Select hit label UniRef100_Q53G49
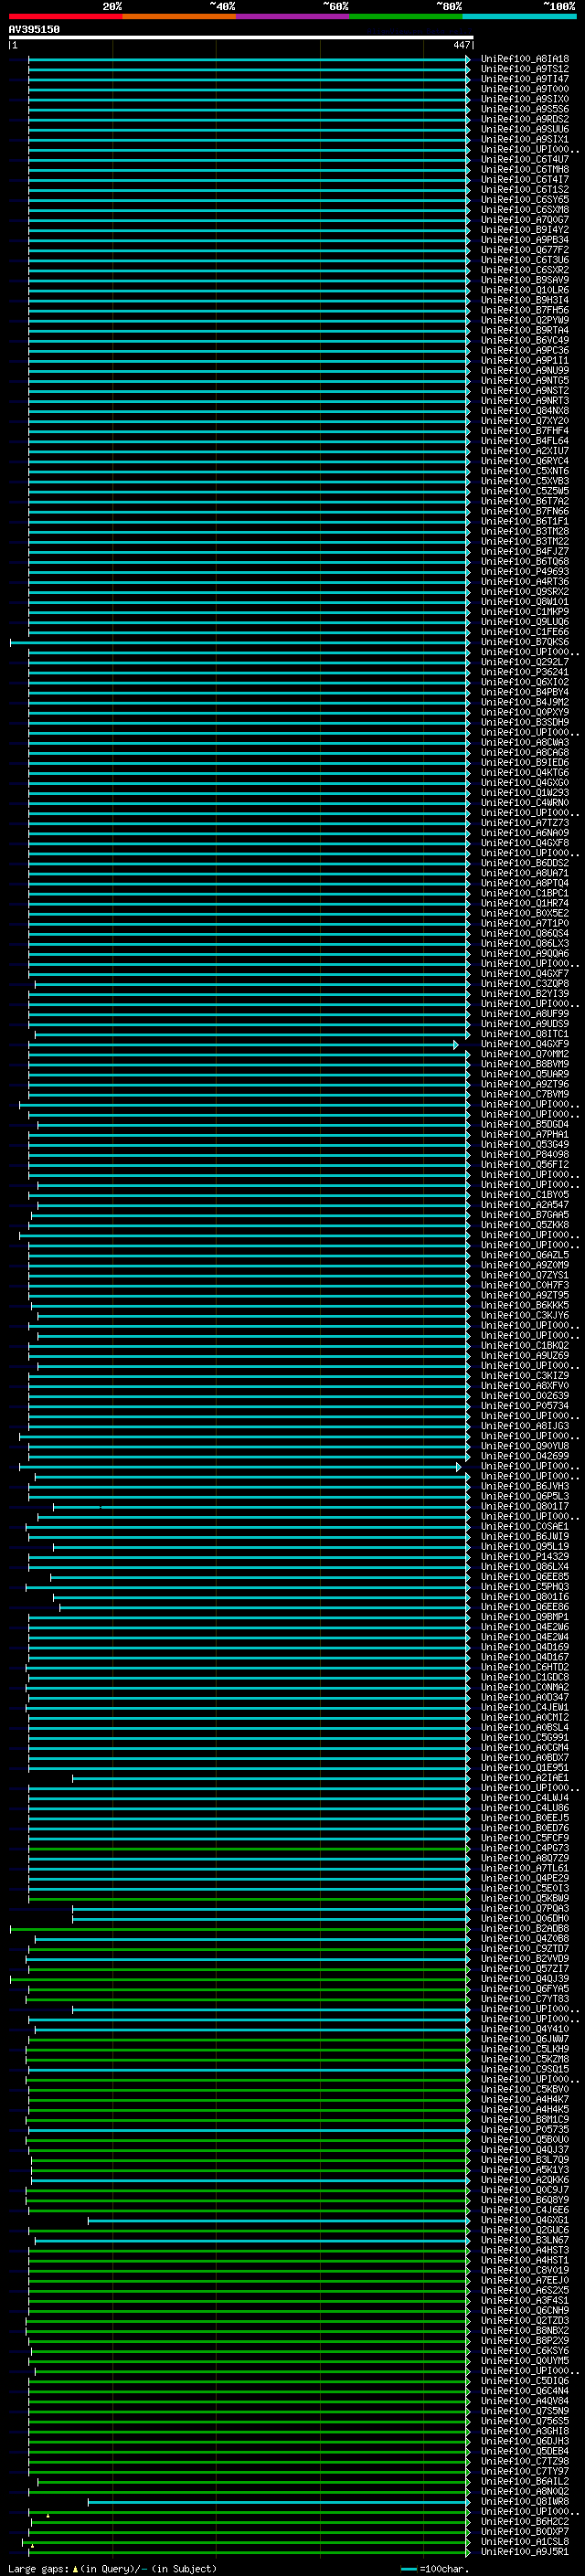 tap(524, 1145)
